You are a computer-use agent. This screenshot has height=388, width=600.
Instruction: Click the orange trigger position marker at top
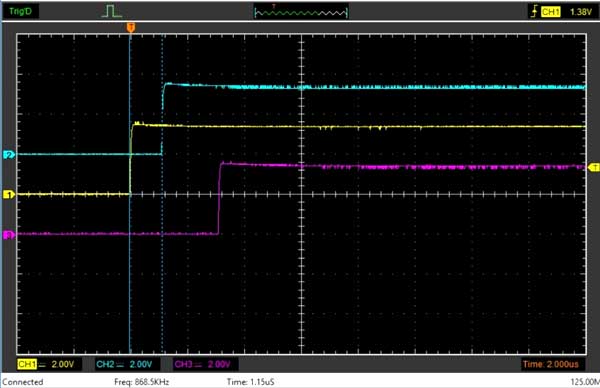(x=131, y=27)
